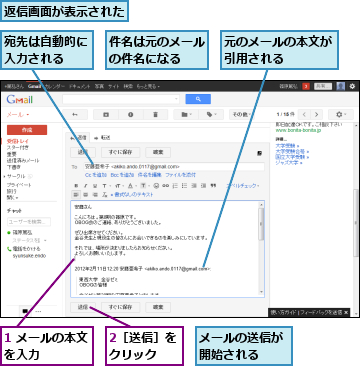Click the red 作成 compose button
The height and width of the screenshot is (366, 360).
27,130
